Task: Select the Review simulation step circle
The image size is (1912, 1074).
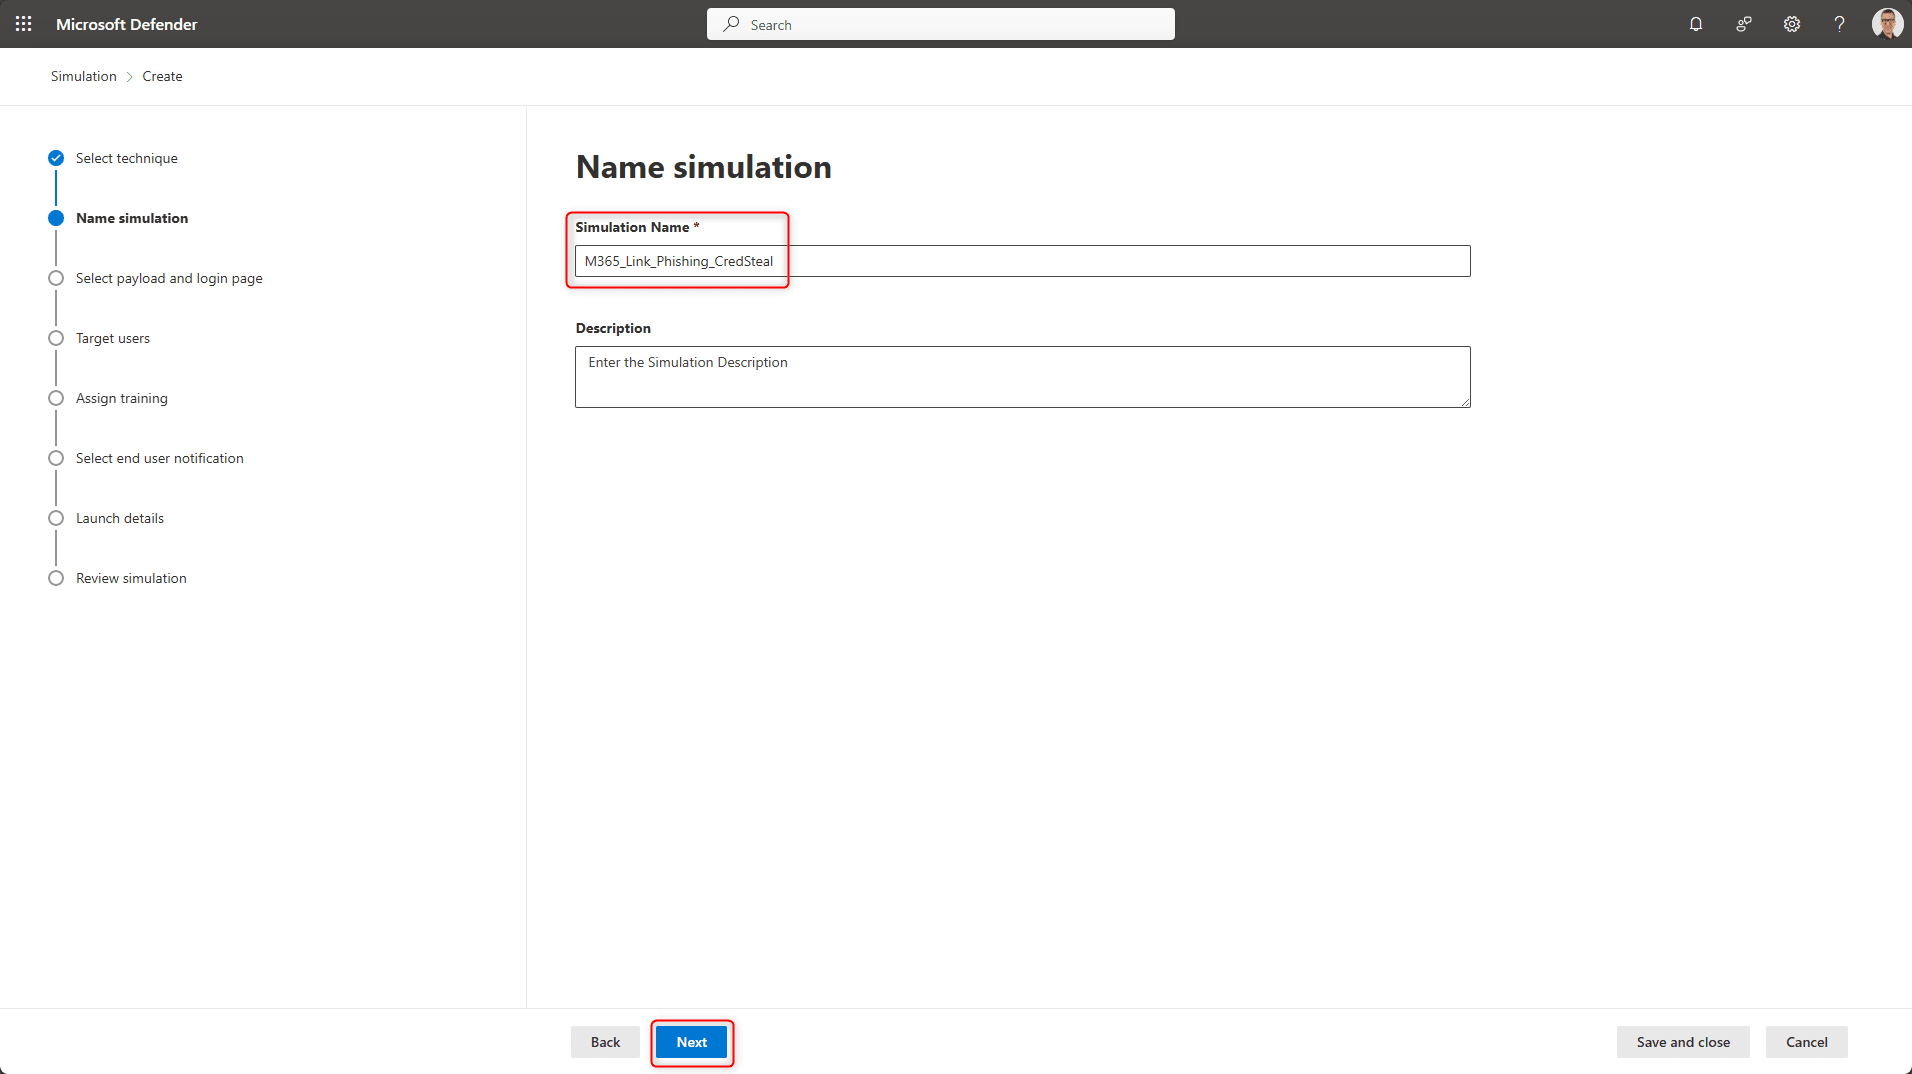Action: click(x=56, y=577)
